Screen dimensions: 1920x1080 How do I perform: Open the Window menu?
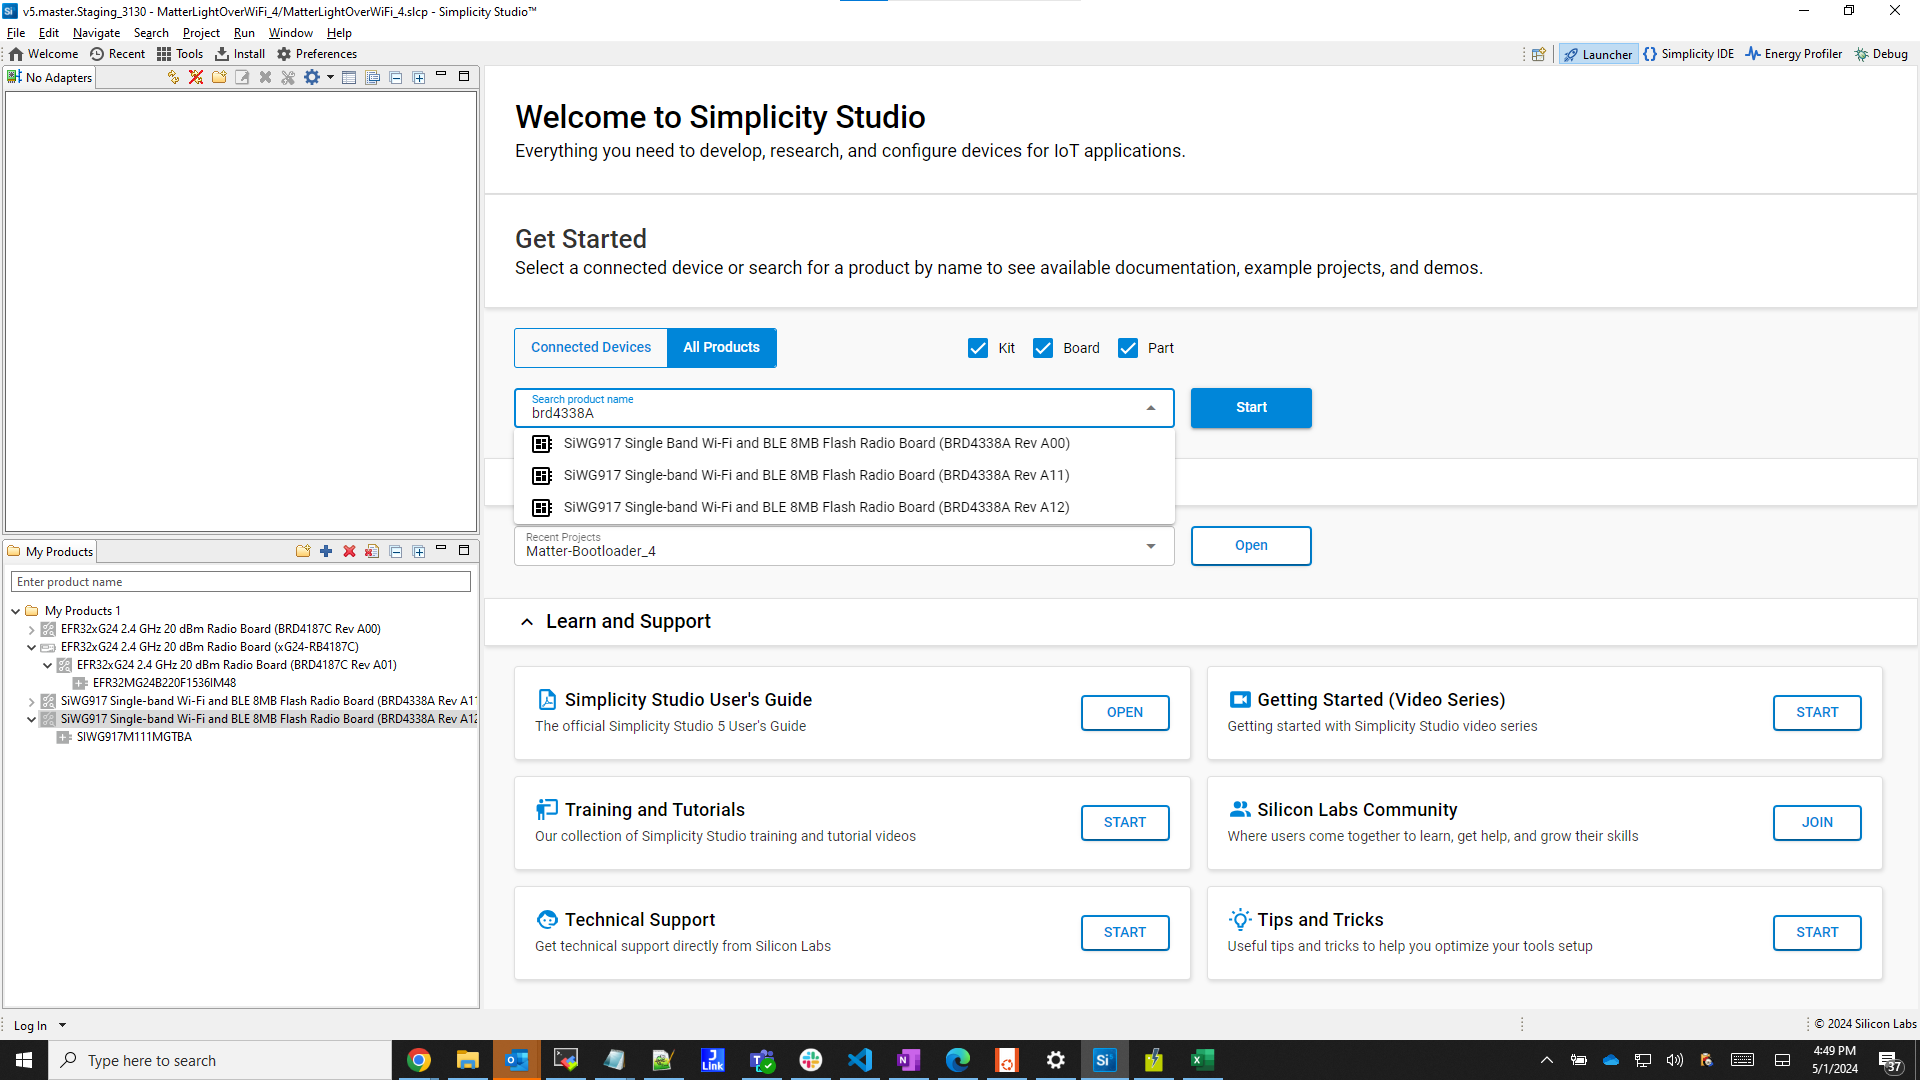(290, 33)
